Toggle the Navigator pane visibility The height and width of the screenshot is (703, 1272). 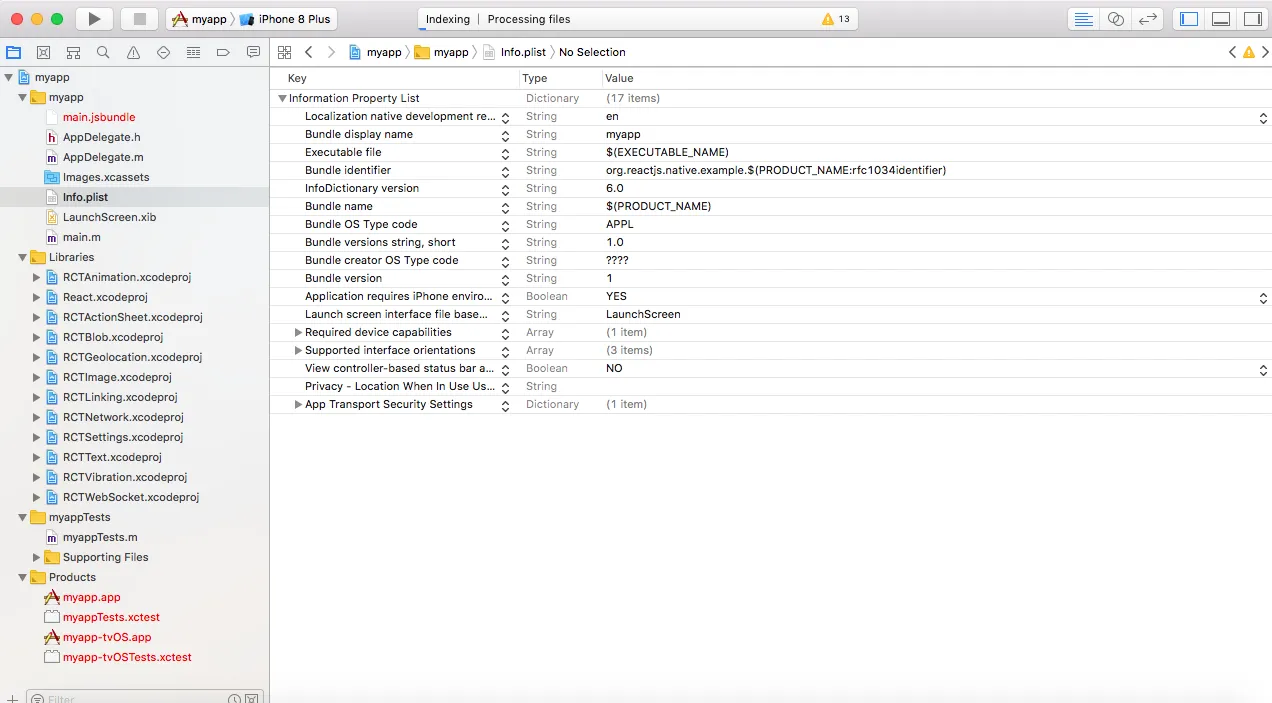click(x=1189, y=19)
